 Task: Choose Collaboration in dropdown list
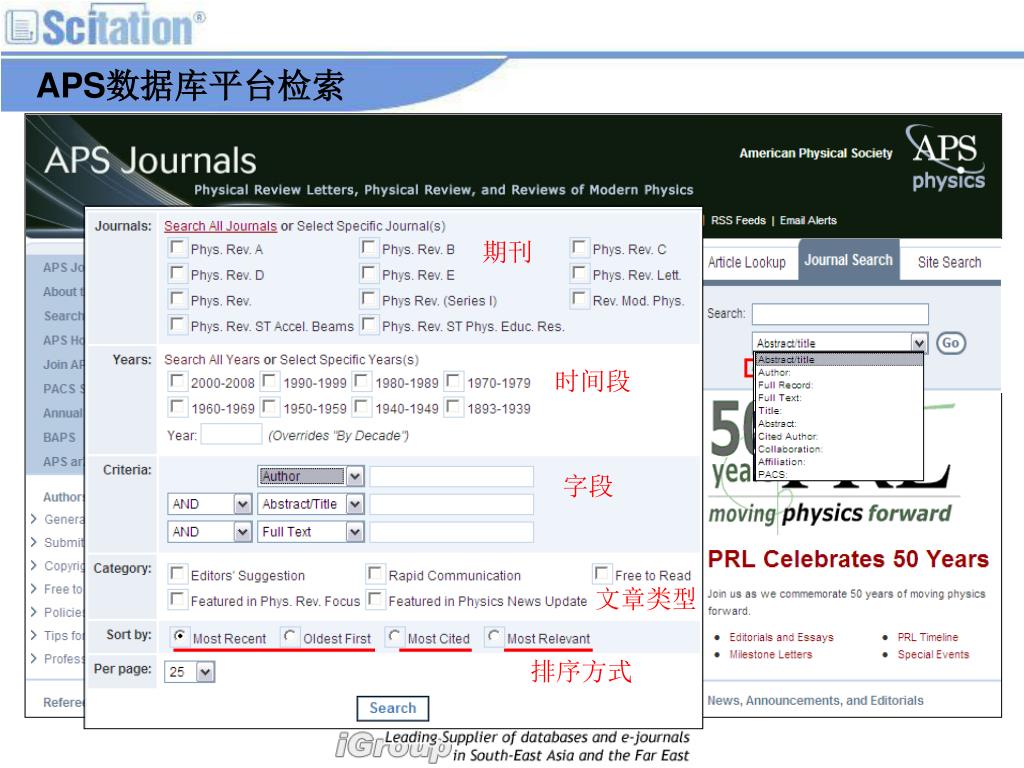click(x=839, y=449)
